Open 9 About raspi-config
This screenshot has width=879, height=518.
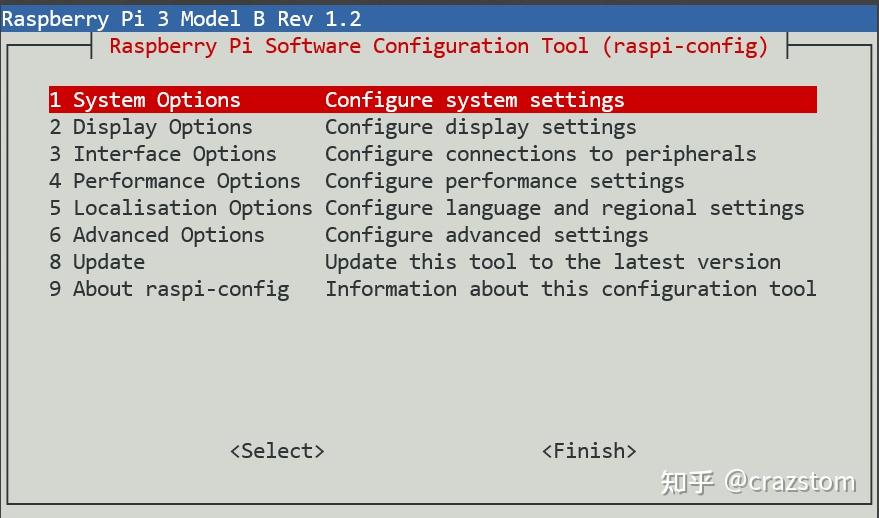(169, 289)
